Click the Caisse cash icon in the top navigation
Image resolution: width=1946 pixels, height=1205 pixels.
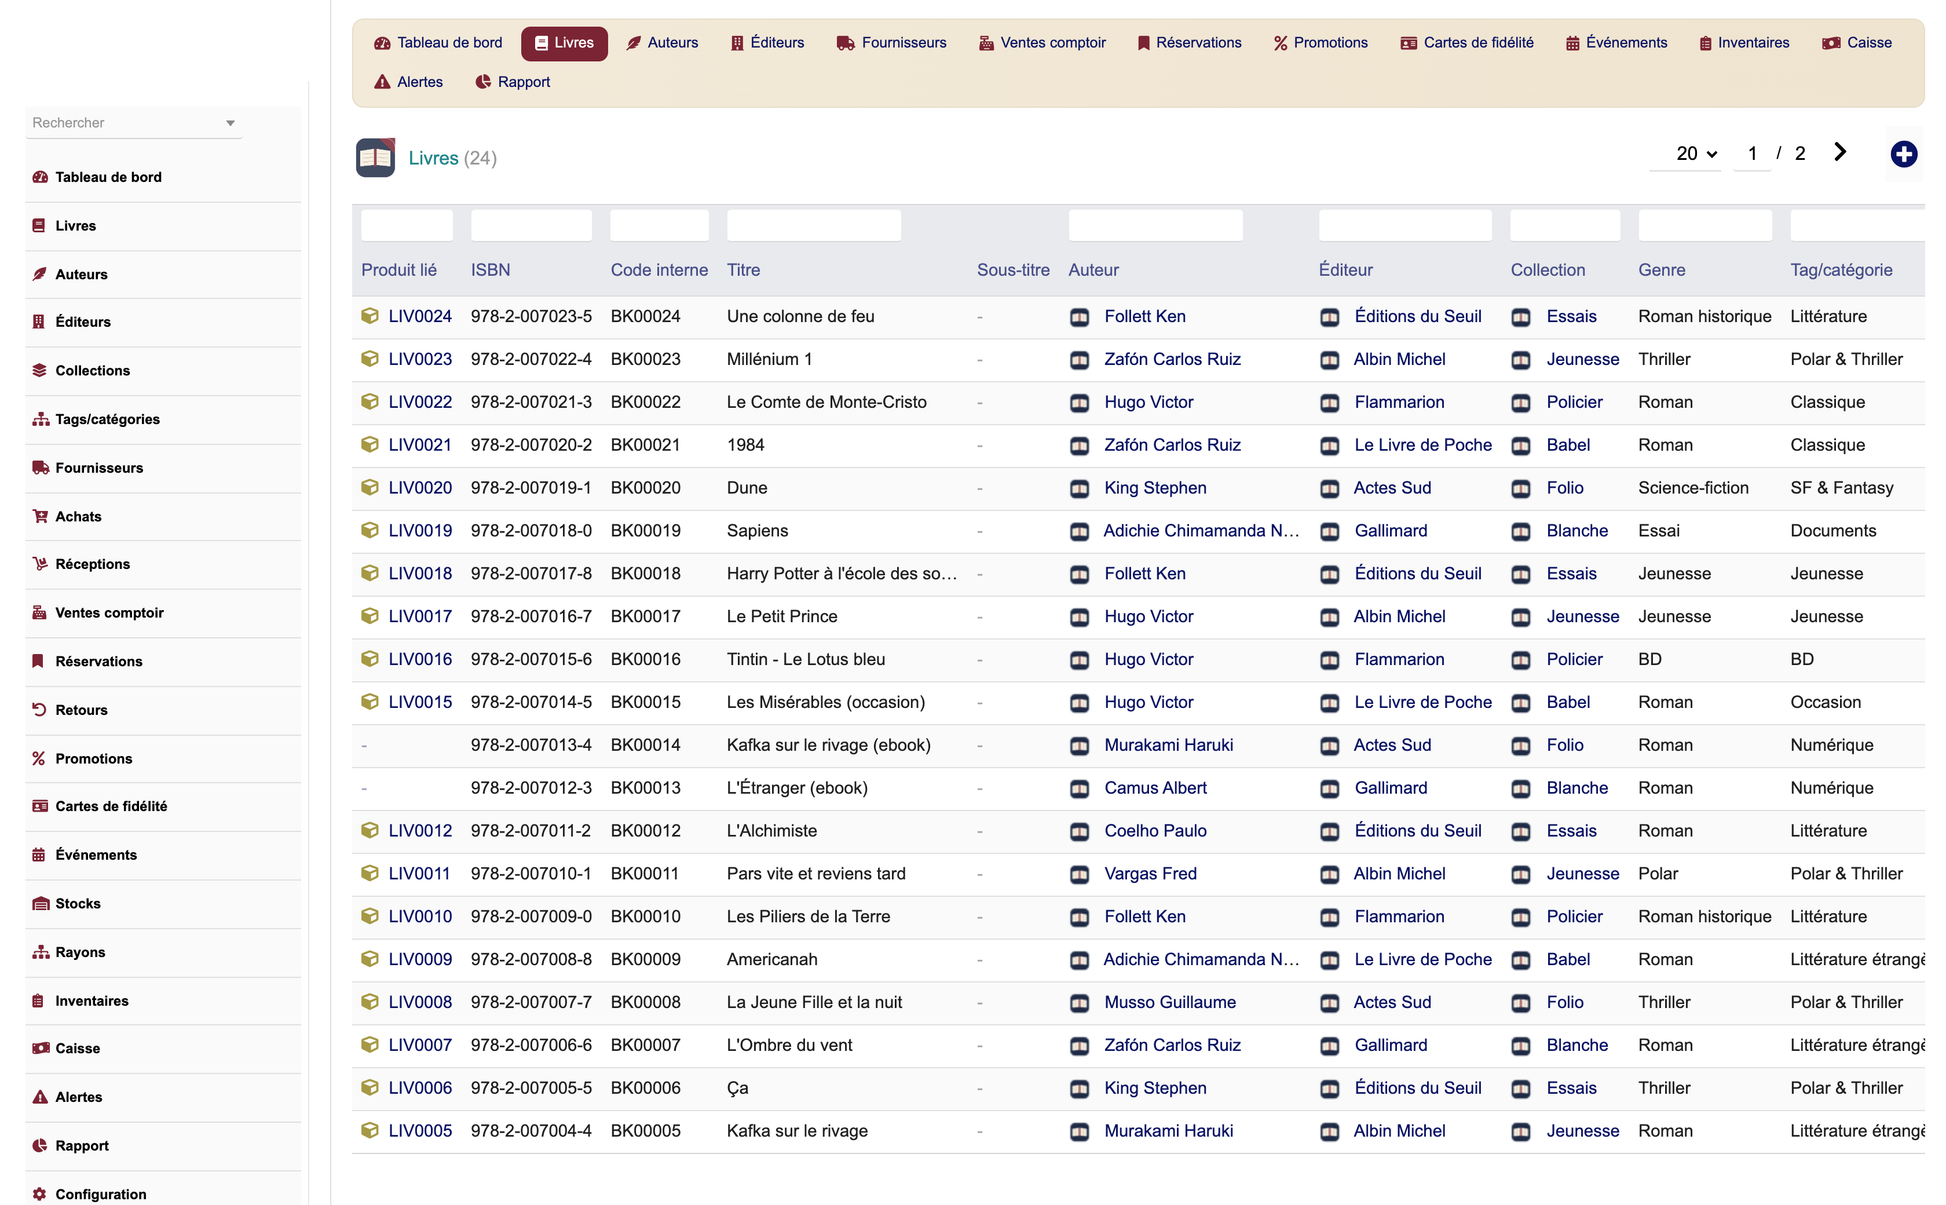point(1831,43)
